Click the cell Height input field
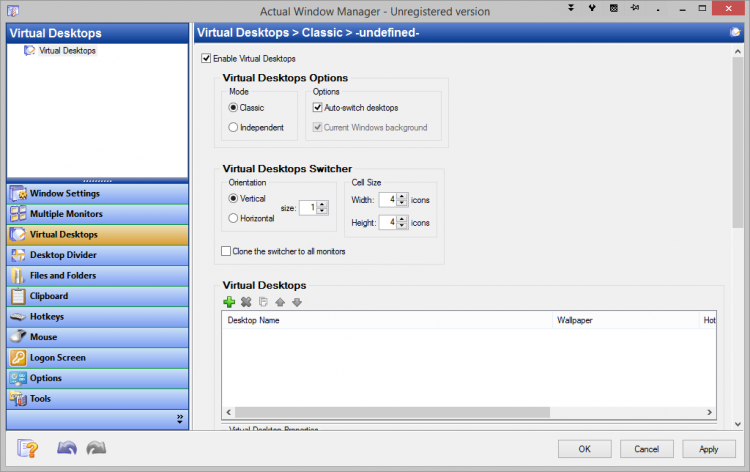The width and height of the screenshot is (750, 472). [388, 222]
